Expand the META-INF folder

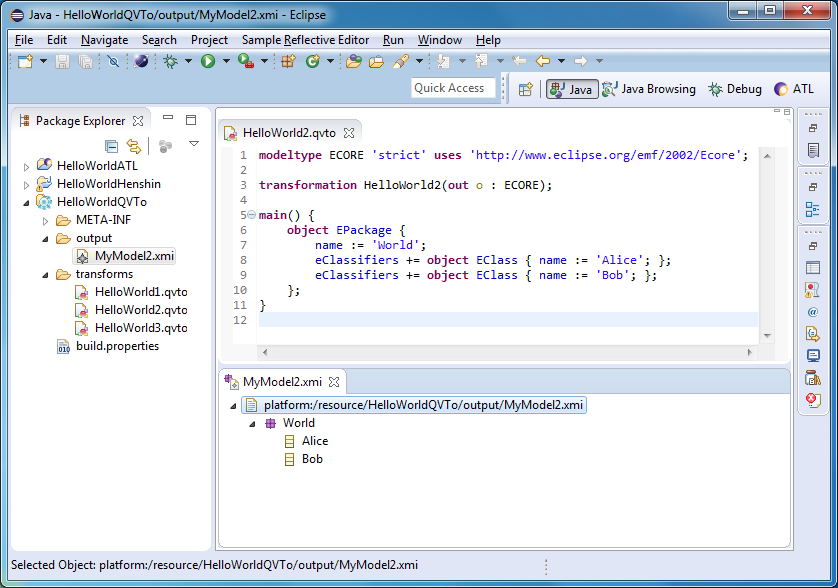[x=45, y=221]
